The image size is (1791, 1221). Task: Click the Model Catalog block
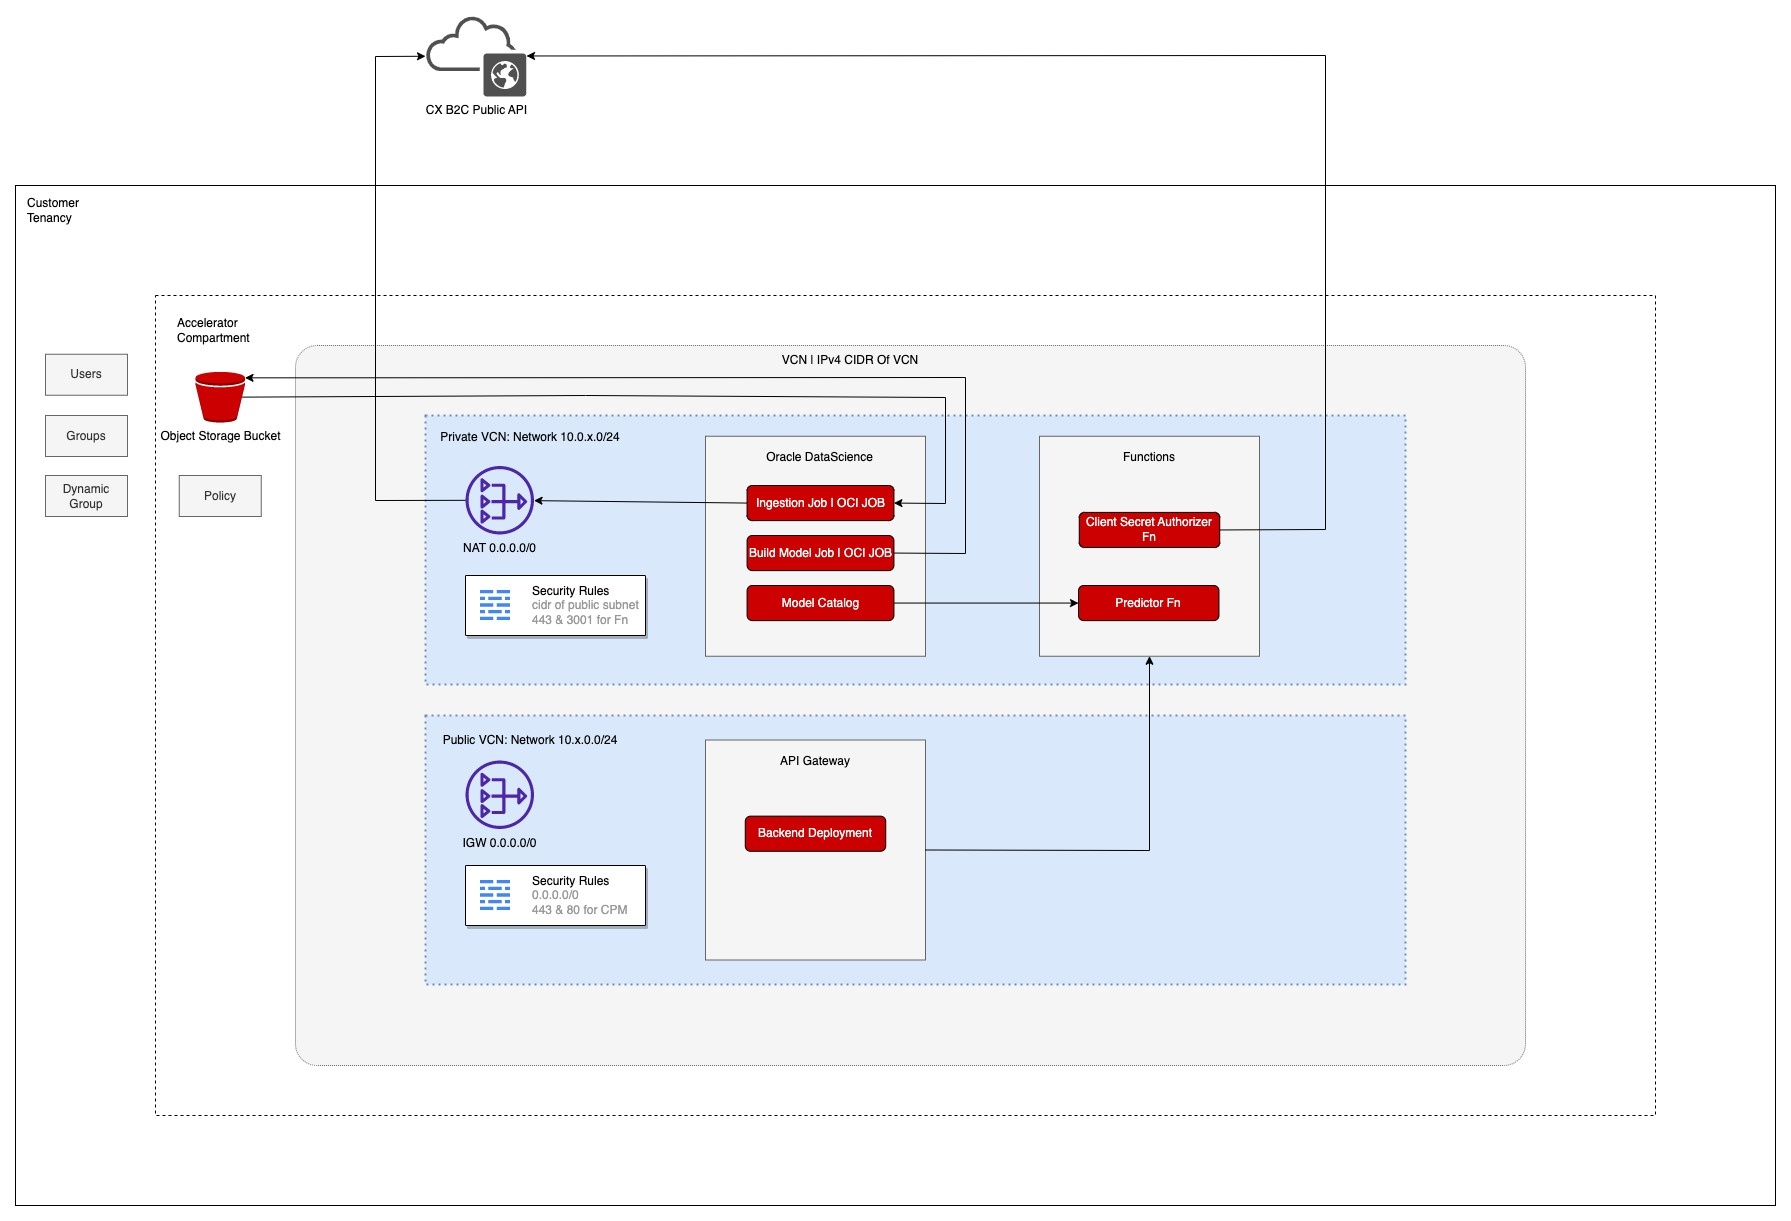coord(820,603)
